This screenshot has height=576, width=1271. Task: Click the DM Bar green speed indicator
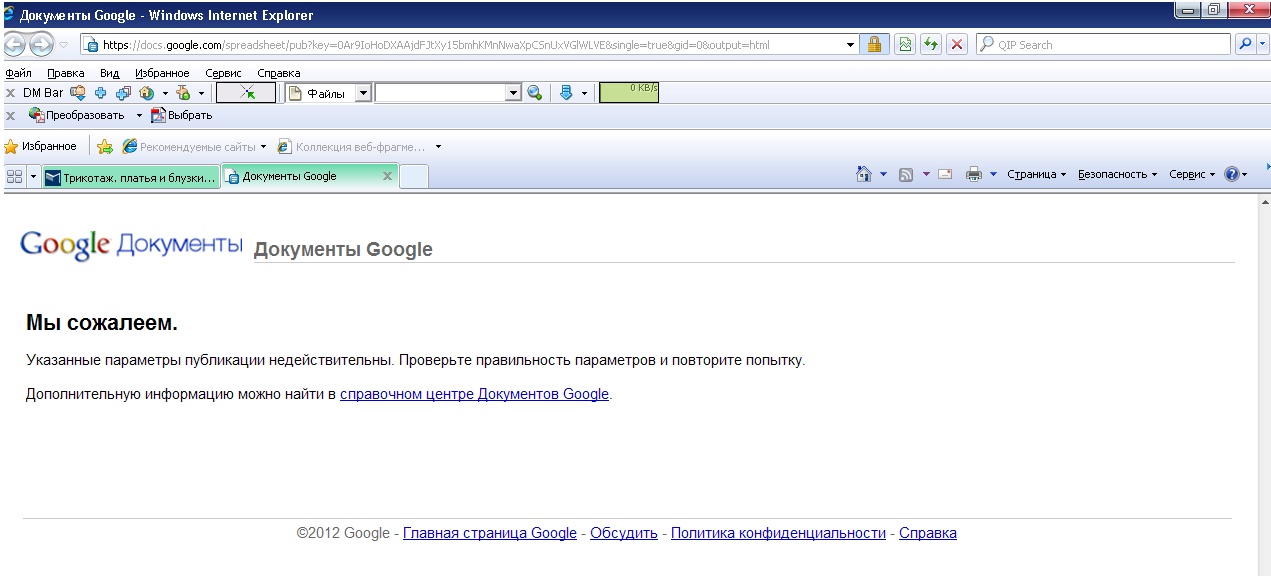pos(629,93)
